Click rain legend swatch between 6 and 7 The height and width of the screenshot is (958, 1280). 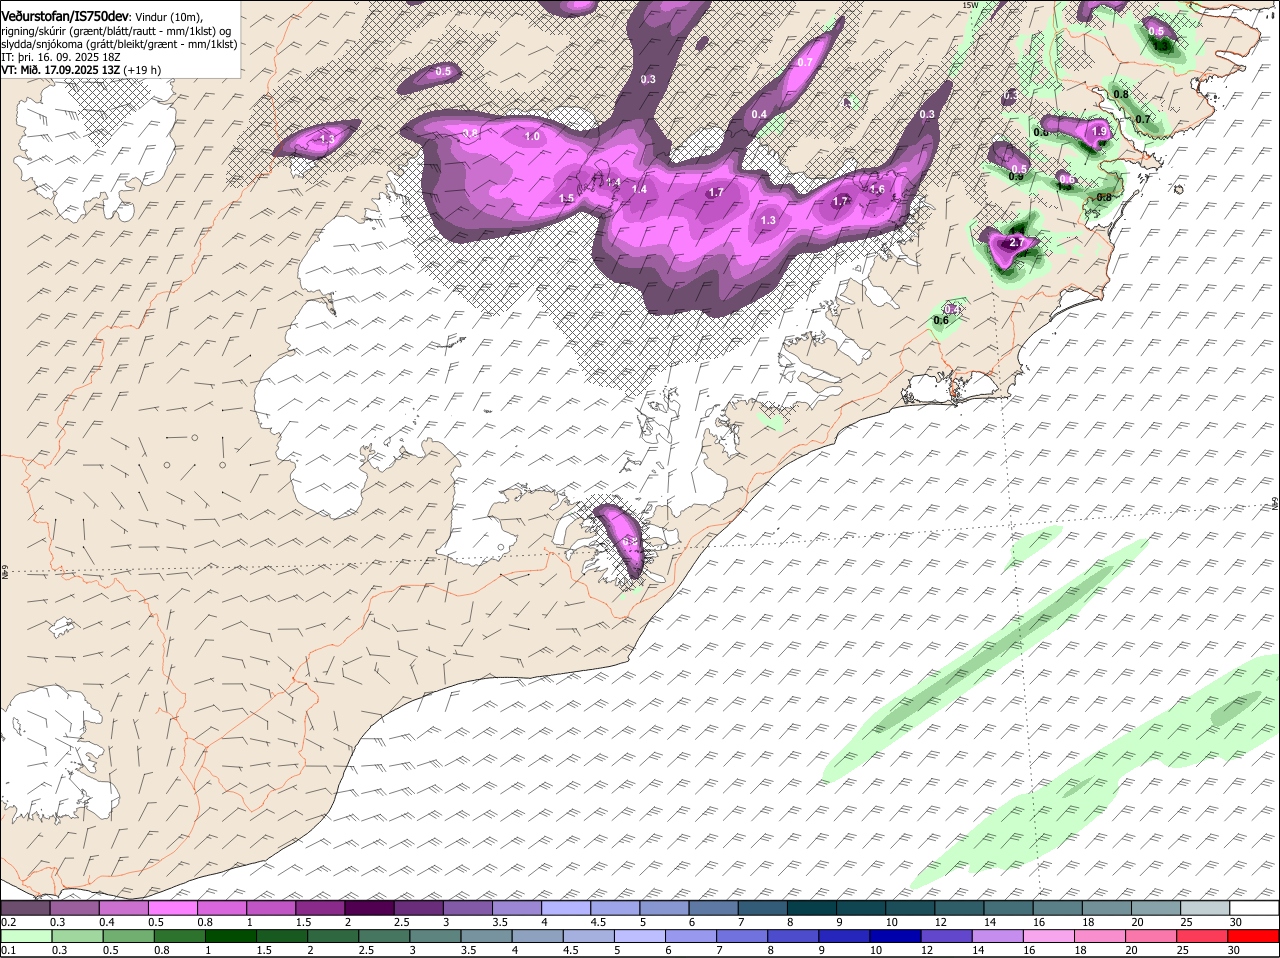point(691,937)
